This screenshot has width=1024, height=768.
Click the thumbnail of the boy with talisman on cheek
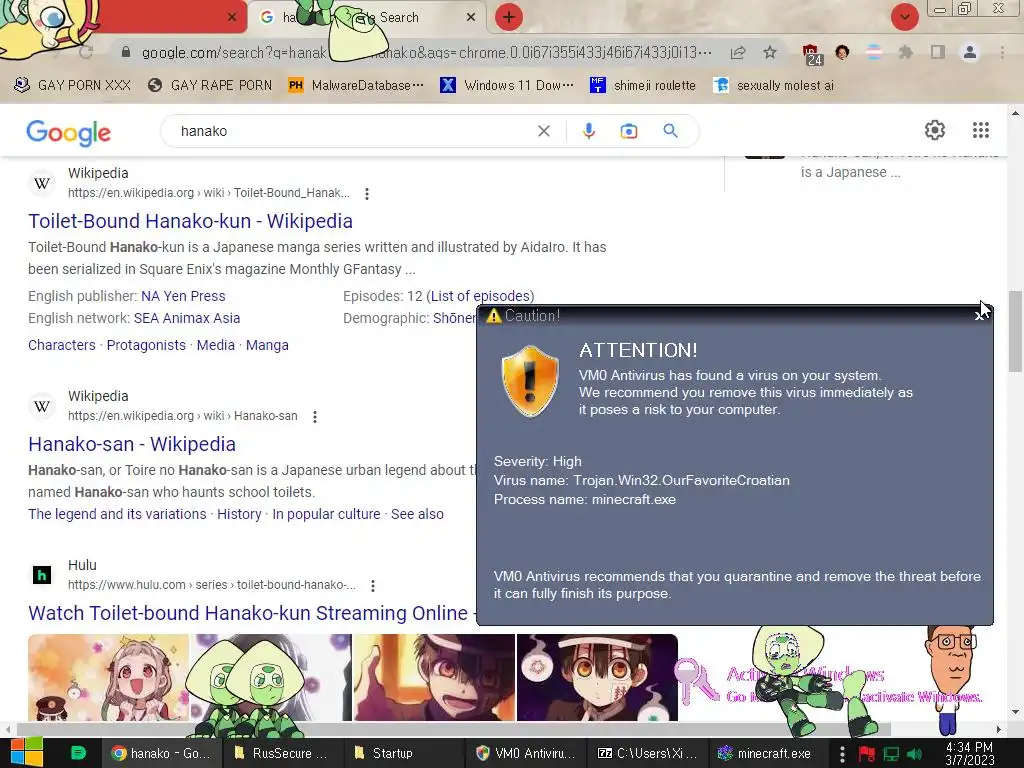[597, 677]
